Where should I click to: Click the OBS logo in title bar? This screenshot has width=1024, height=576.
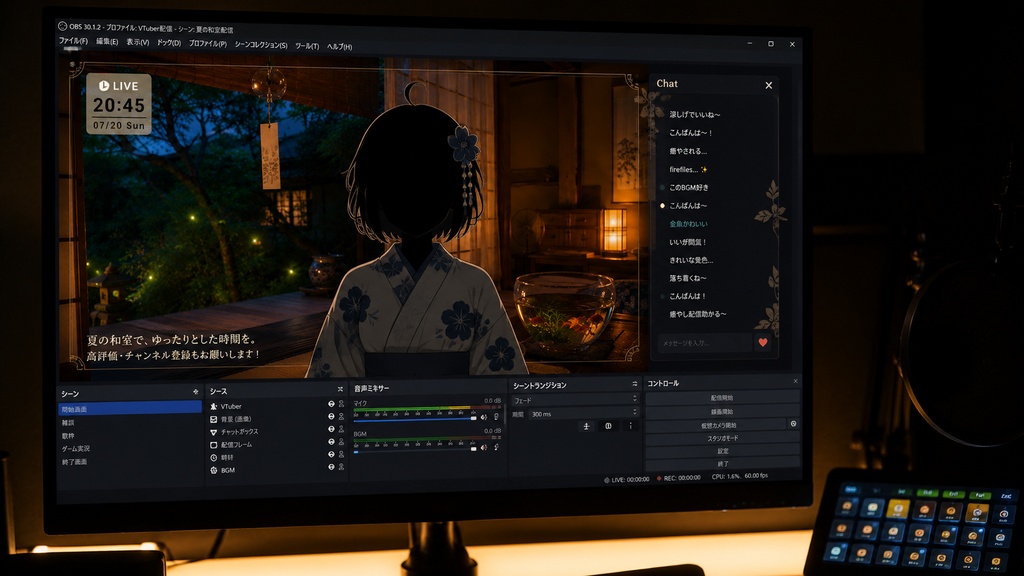pyautogui.click(x=62, y=26)
